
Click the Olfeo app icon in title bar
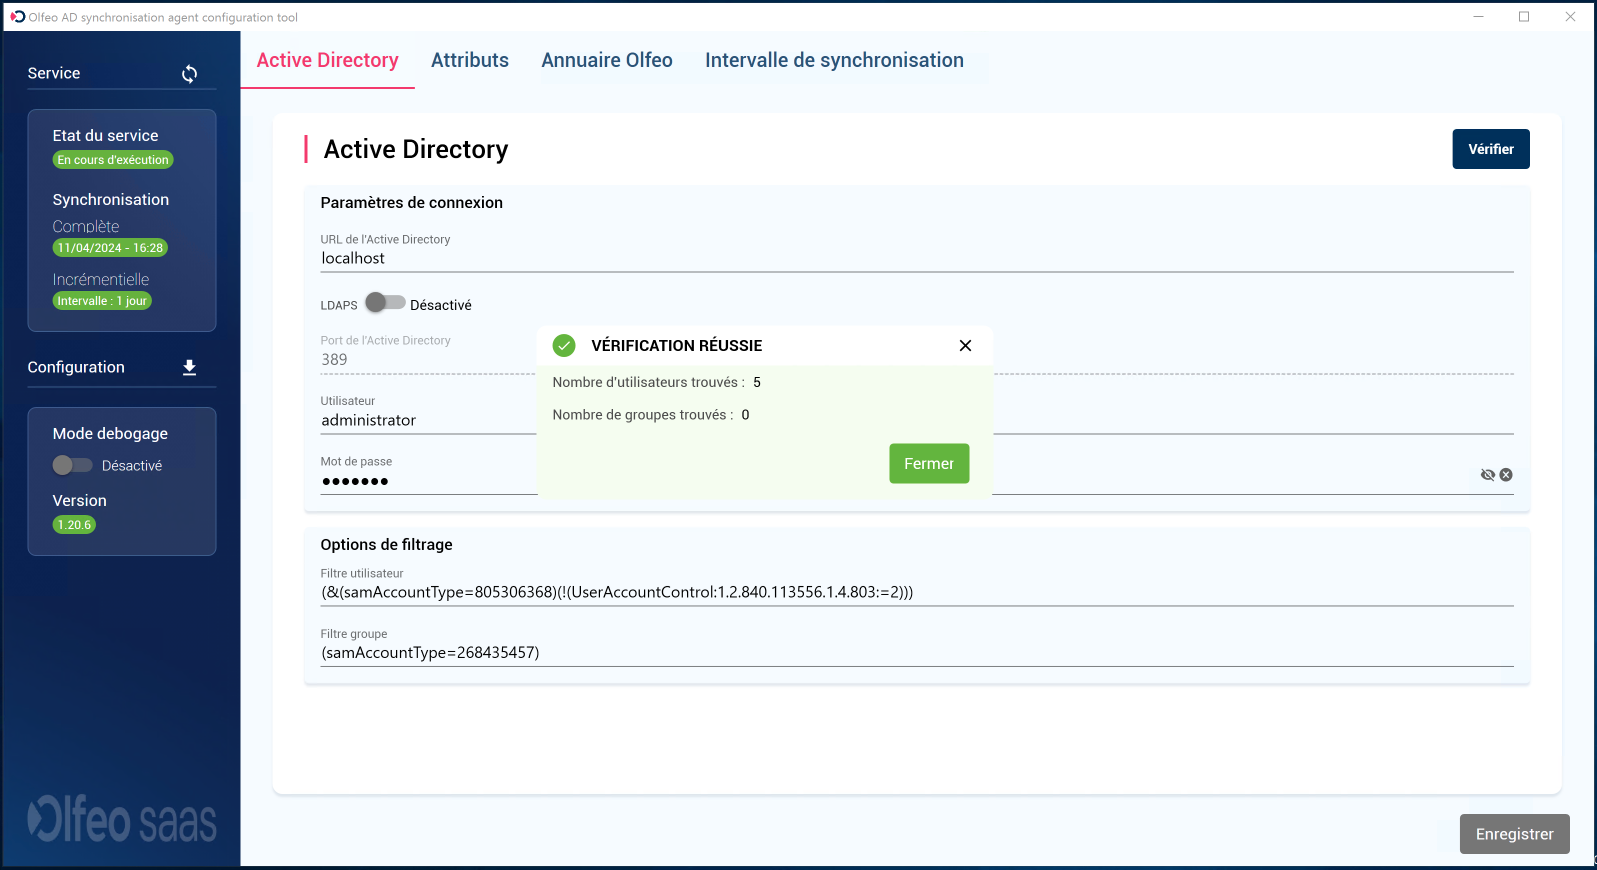(17, 17)
